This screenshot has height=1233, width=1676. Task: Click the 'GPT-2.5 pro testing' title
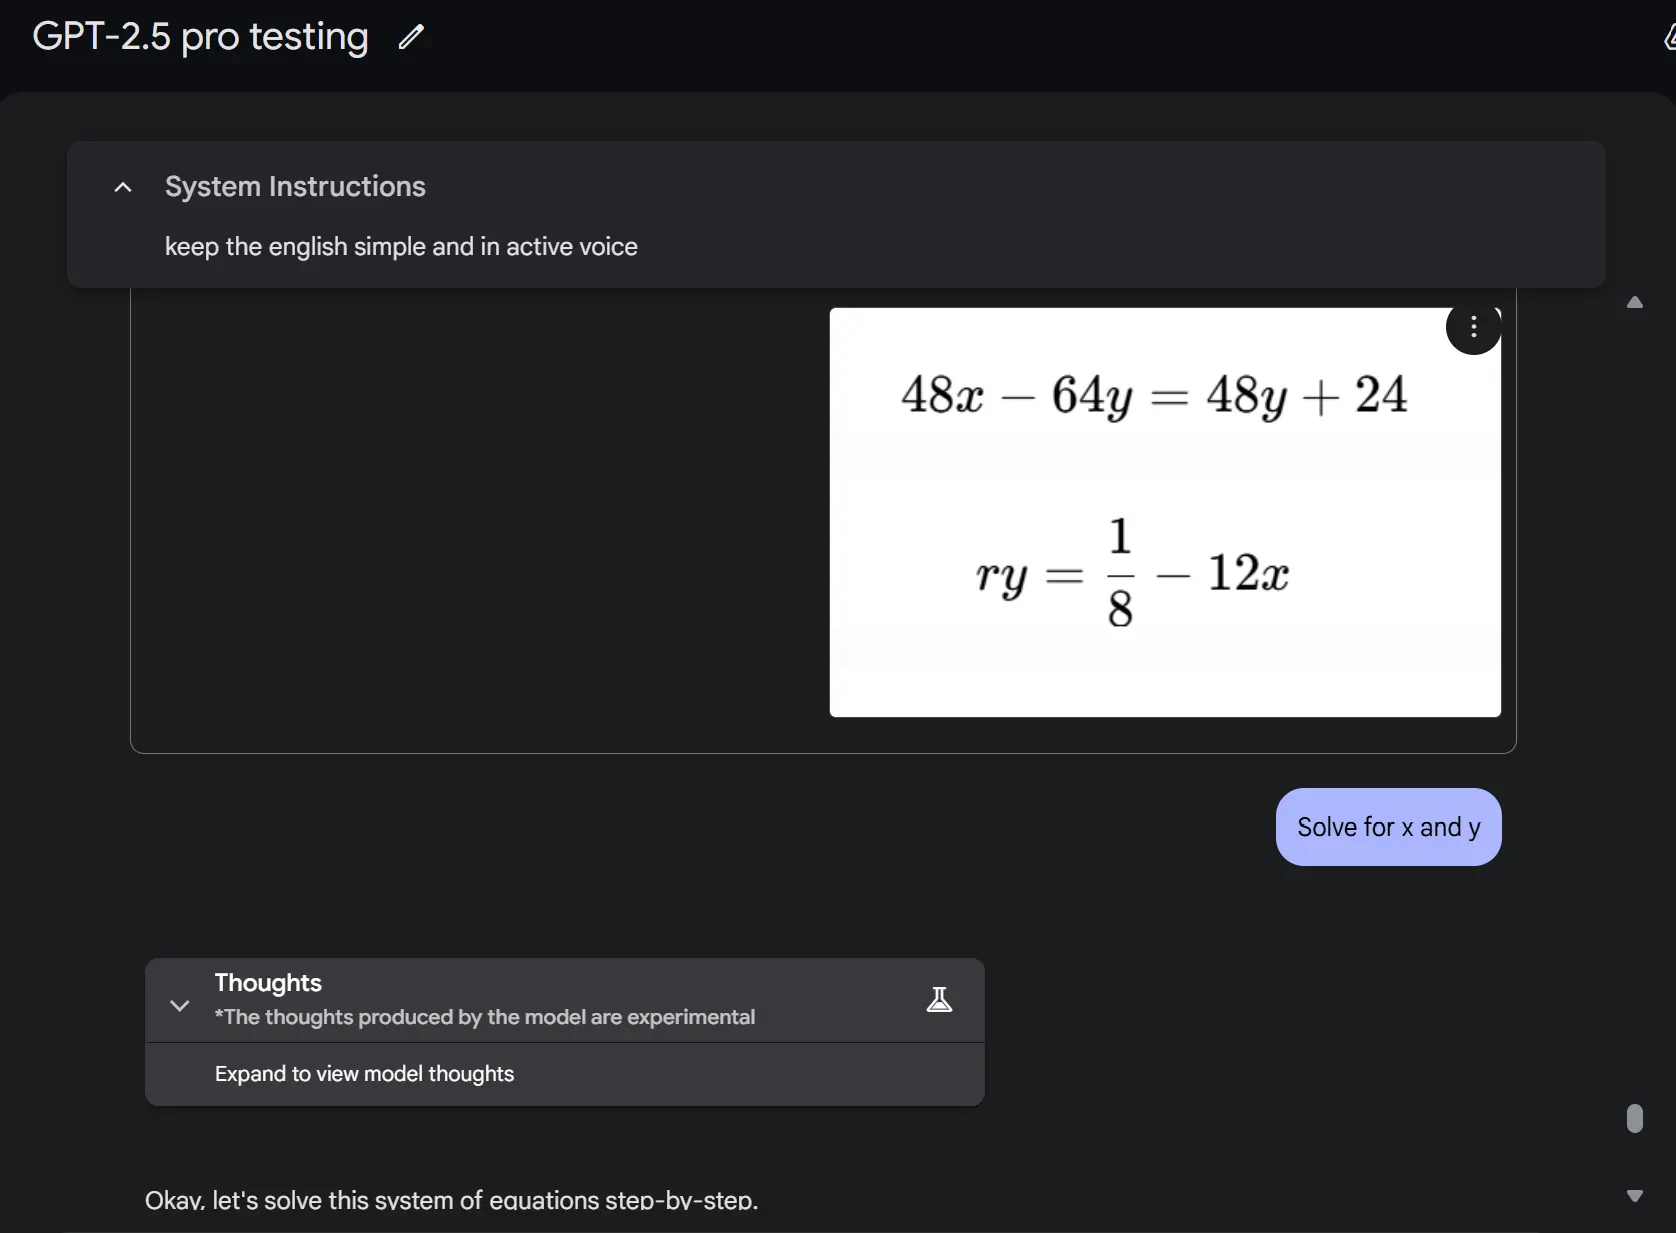click(200, 37)
